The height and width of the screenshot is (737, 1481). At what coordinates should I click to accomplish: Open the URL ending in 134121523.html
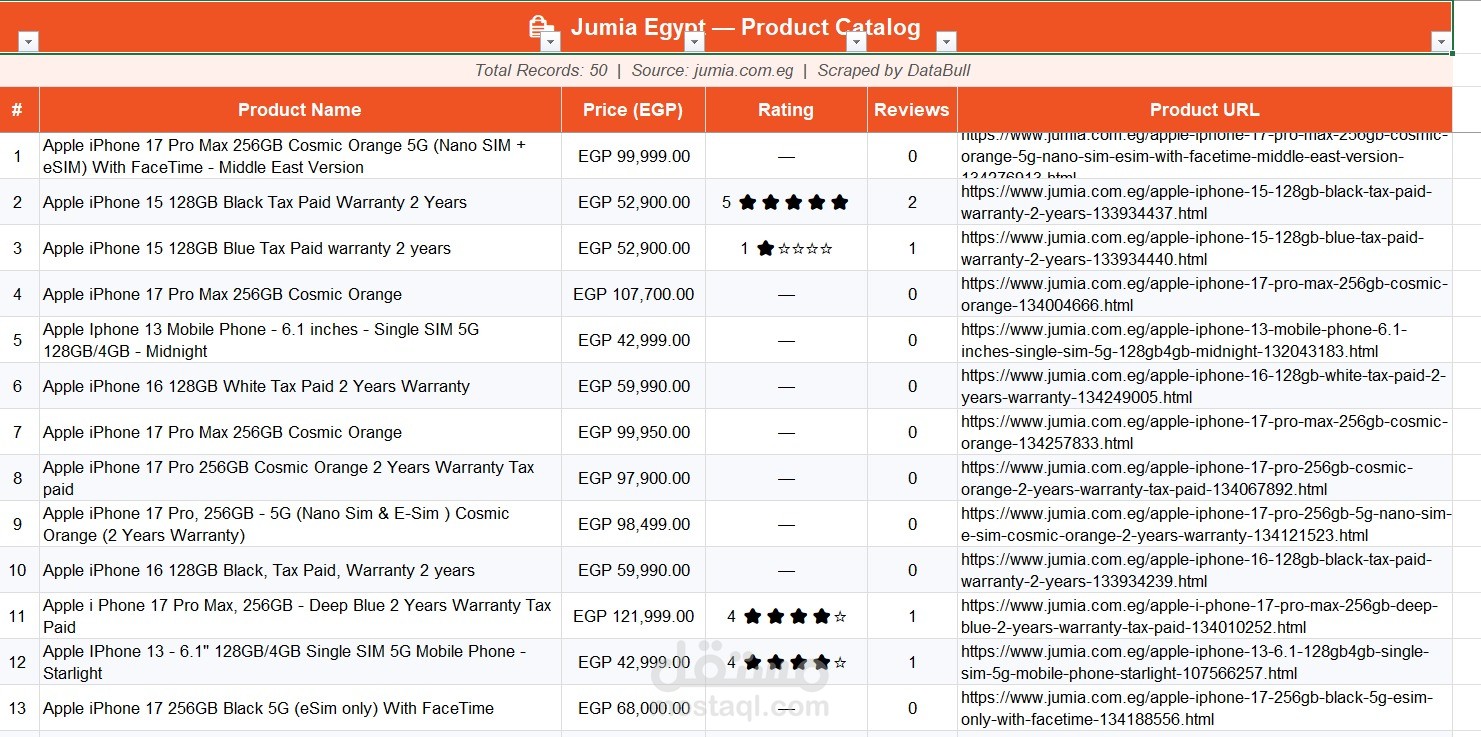[1206, 524]
